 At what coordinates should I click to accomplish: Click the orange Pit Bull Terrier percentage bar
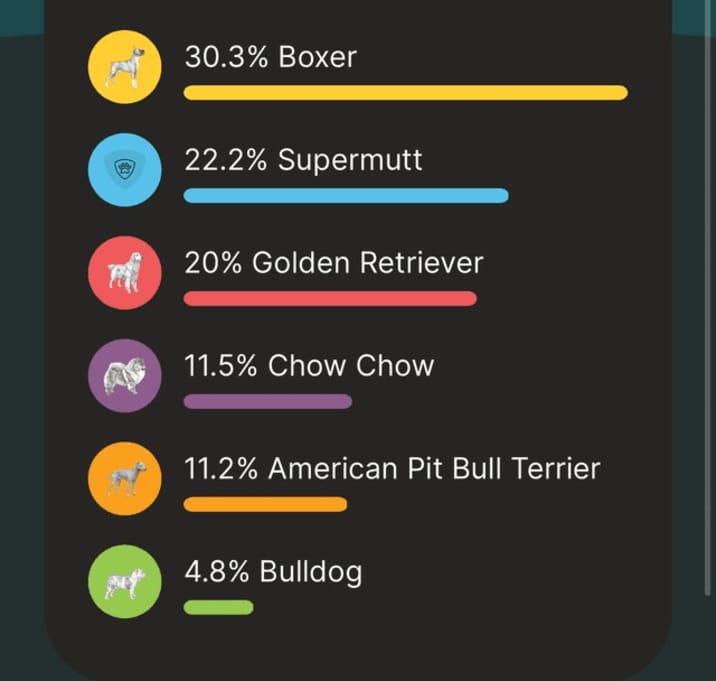click(x=265, y=504)
